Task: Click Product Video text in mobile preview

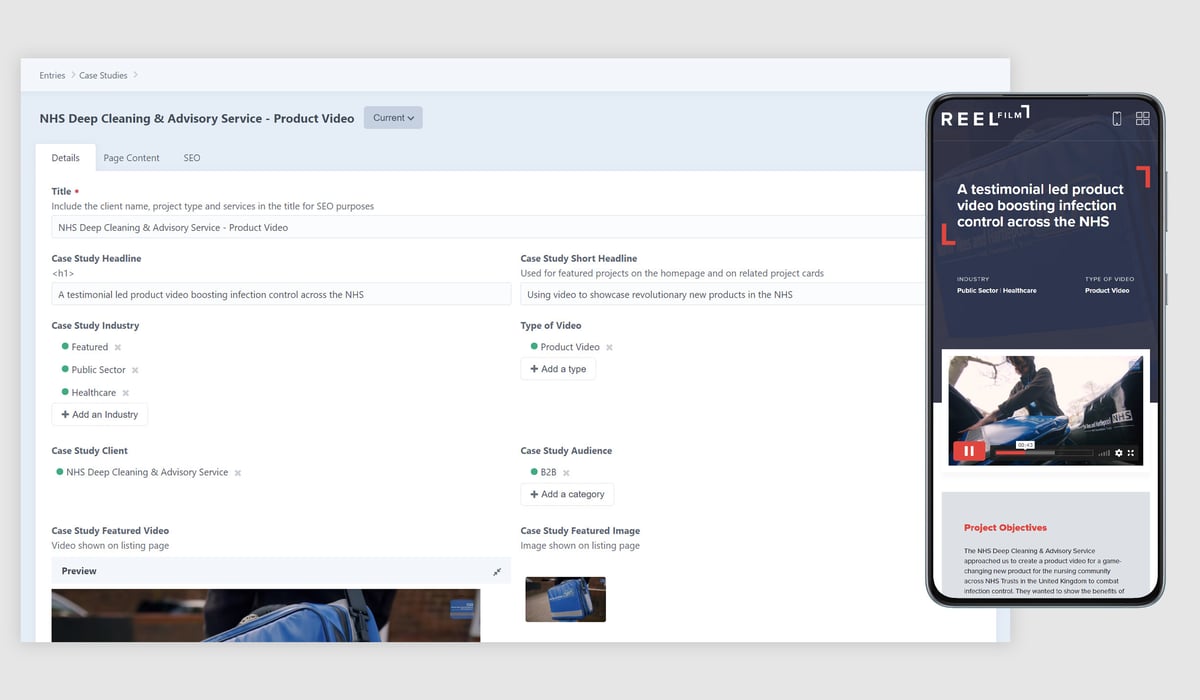Action: [x=1107, y=291]
